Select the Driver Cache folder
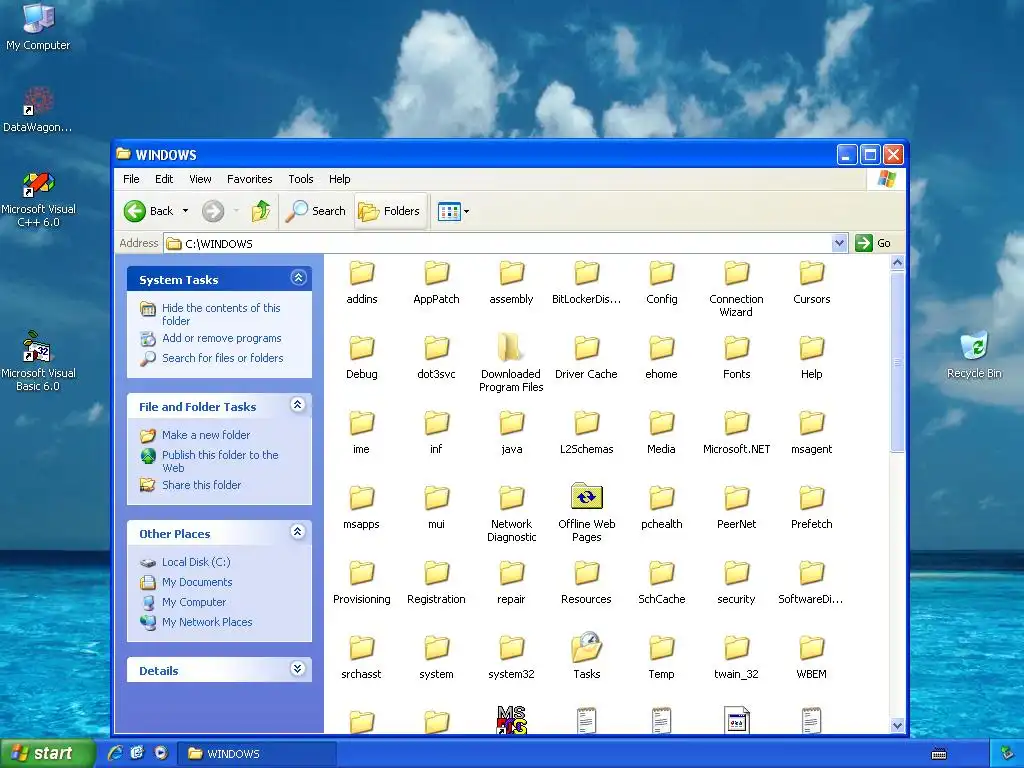Viewport: 1024px width, 768px height. pos(586,358)
